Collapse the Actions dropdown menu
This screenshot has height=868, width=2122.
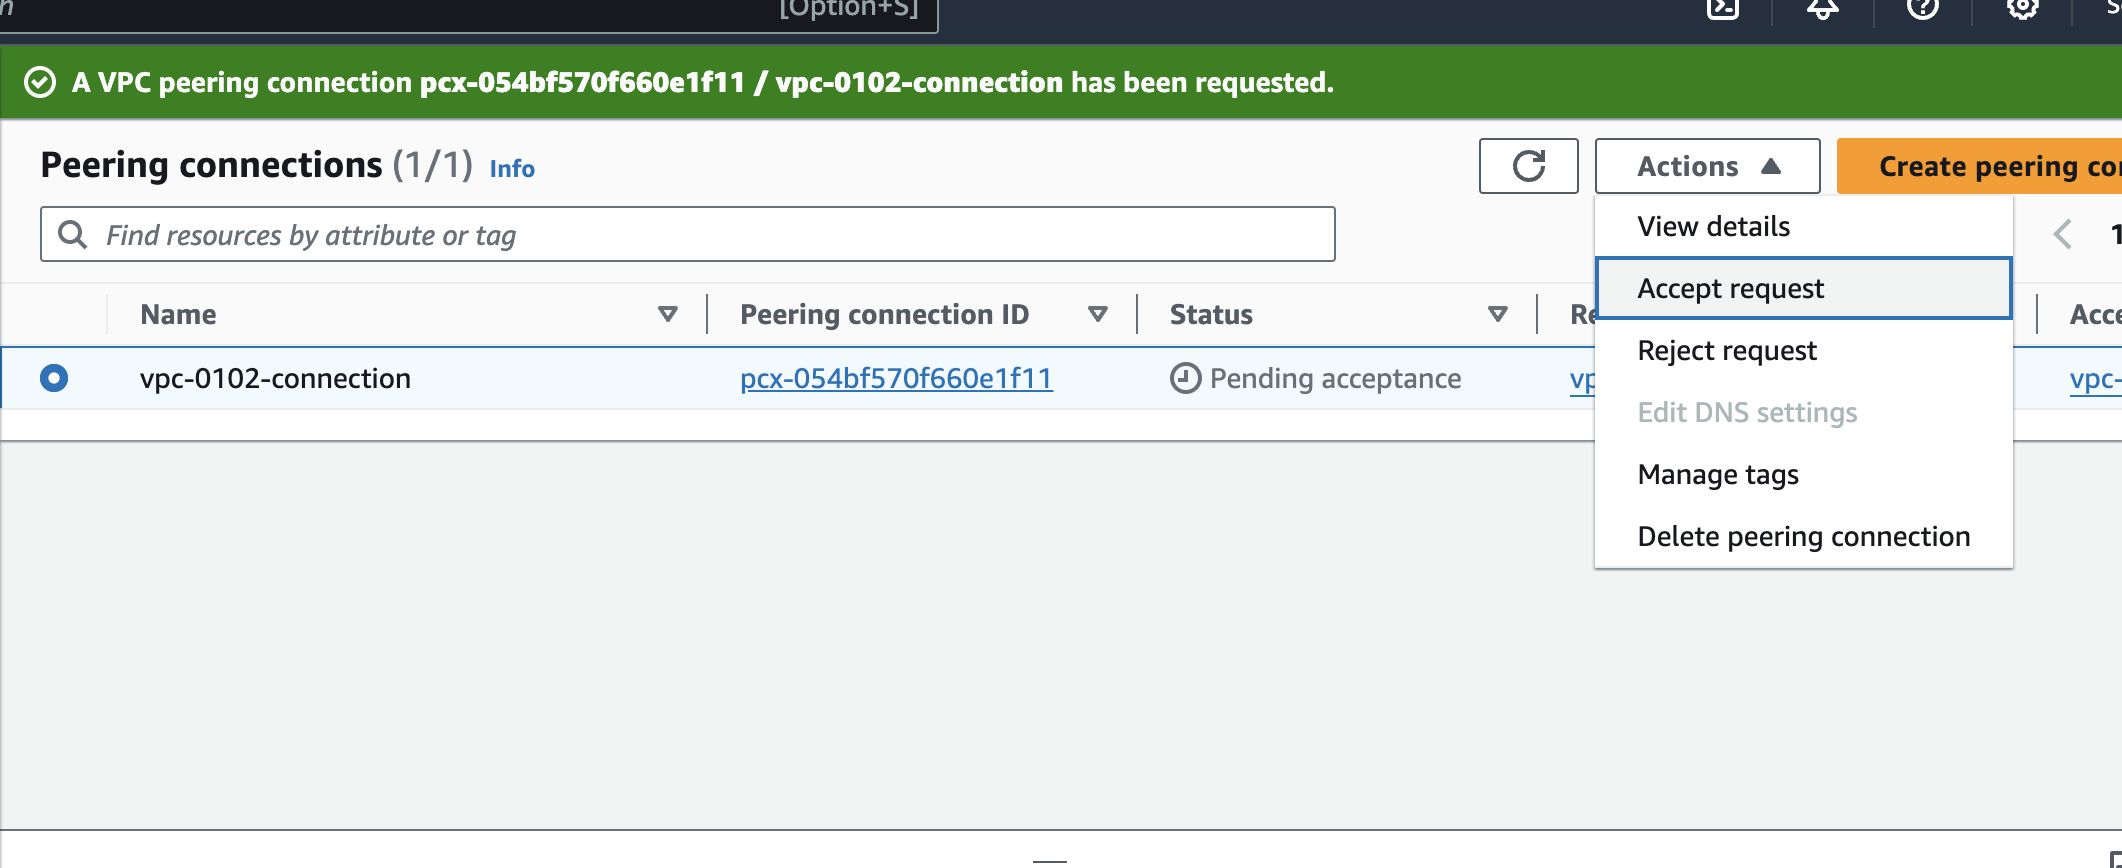1707,166
